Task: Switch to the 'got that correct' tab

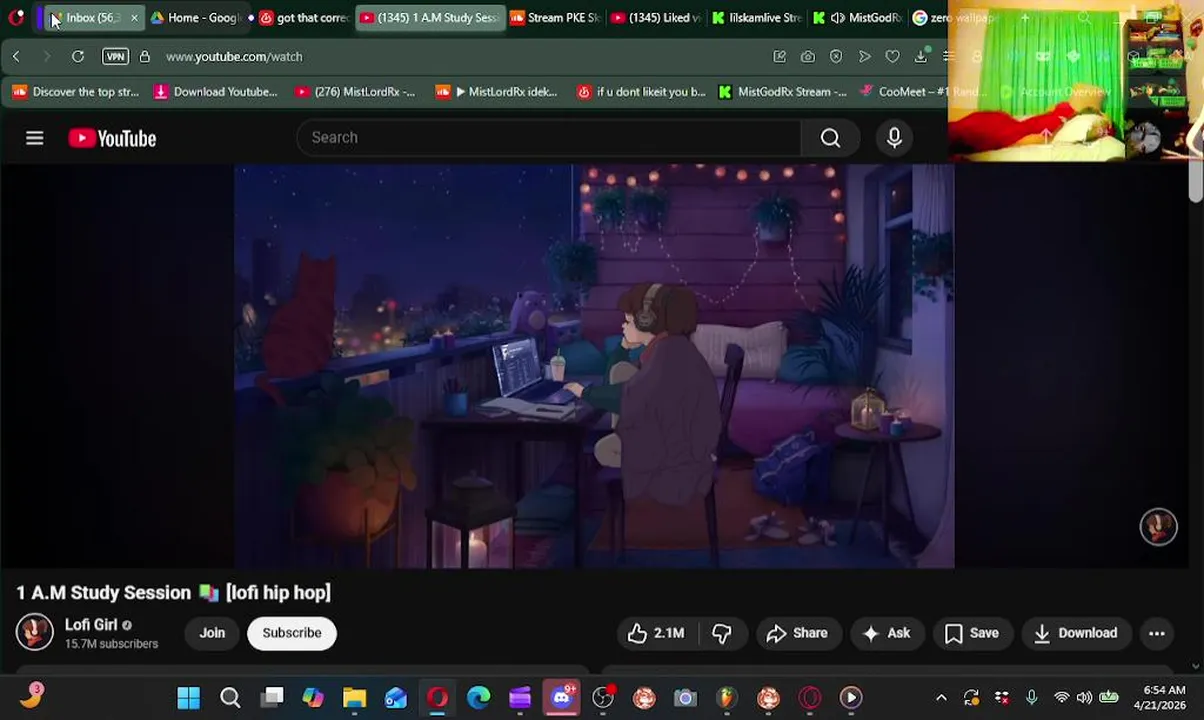Action: (x=304, y=18)
